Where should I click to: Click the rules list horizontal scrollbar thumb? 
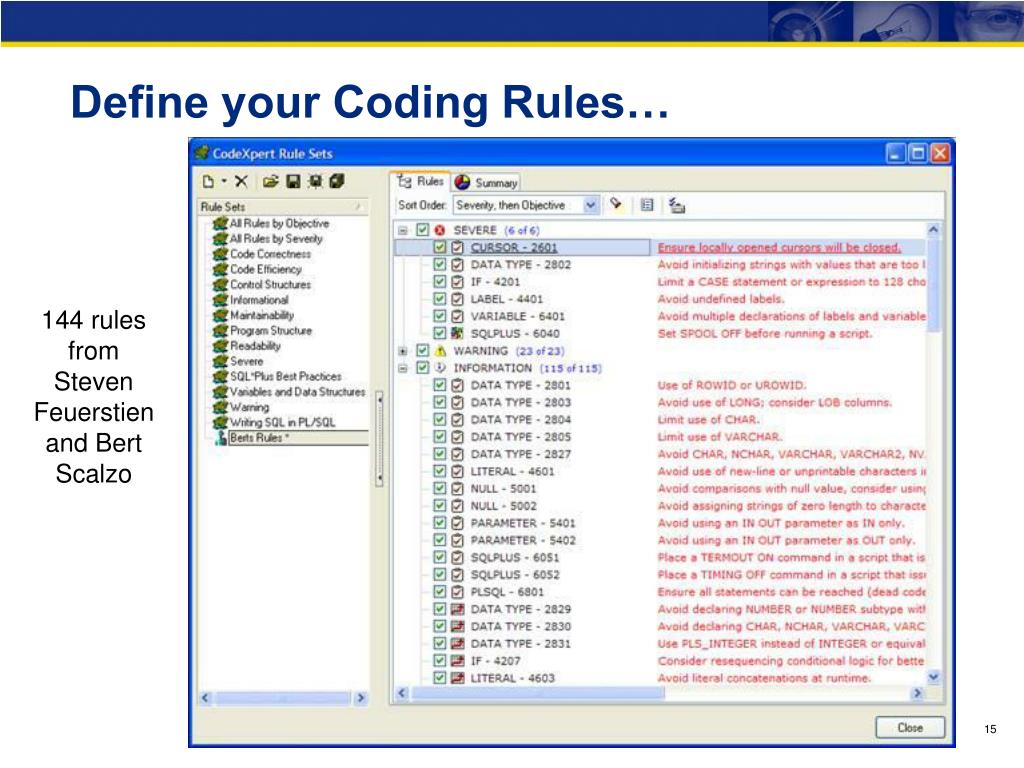point(538,693)
